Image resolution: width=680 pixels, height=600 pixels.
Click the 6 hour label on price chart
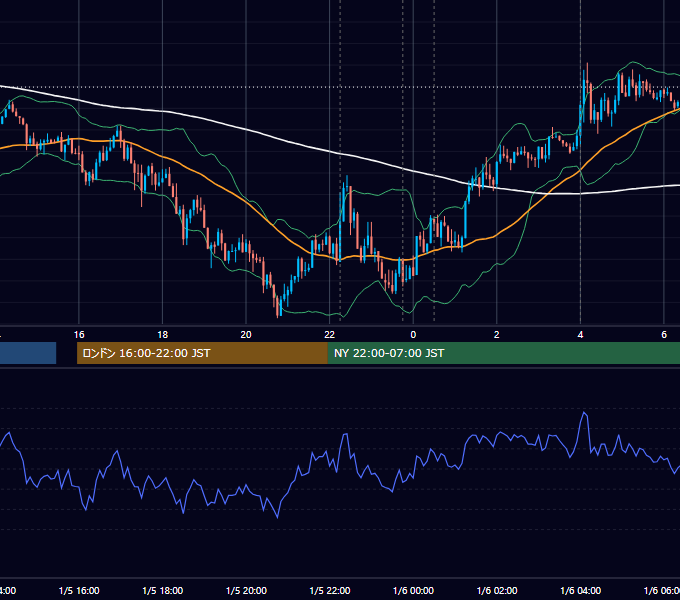[664, 335]
